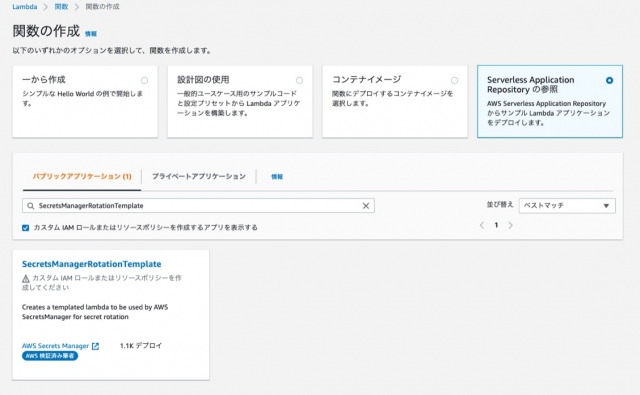The image size is (640, 395).
Task: Click external link icon beside AWS Secrets Manager
Action: coord(96,346)
